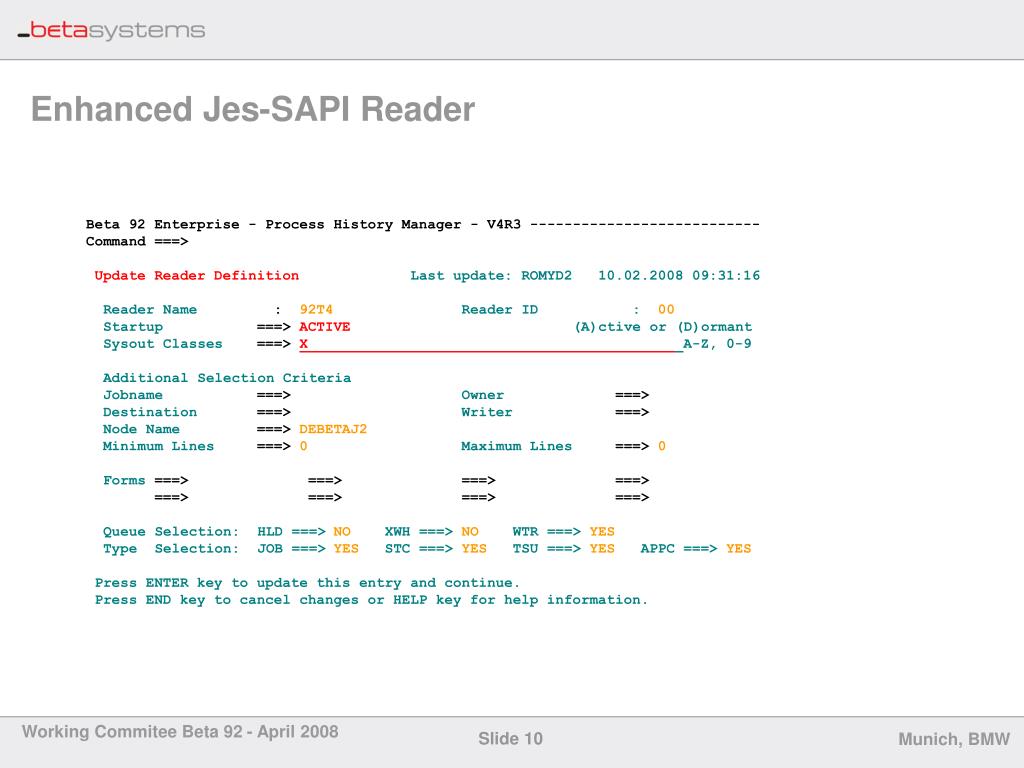Viewport: 1024px width, 768px height.
Task: Toggle the WTR queue selection value YES
Action: pyautogui.click(x=601, y=532)
